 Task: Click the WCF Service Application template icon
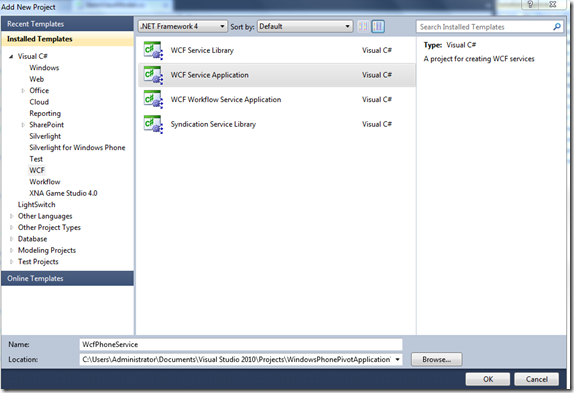click(153, 75)
